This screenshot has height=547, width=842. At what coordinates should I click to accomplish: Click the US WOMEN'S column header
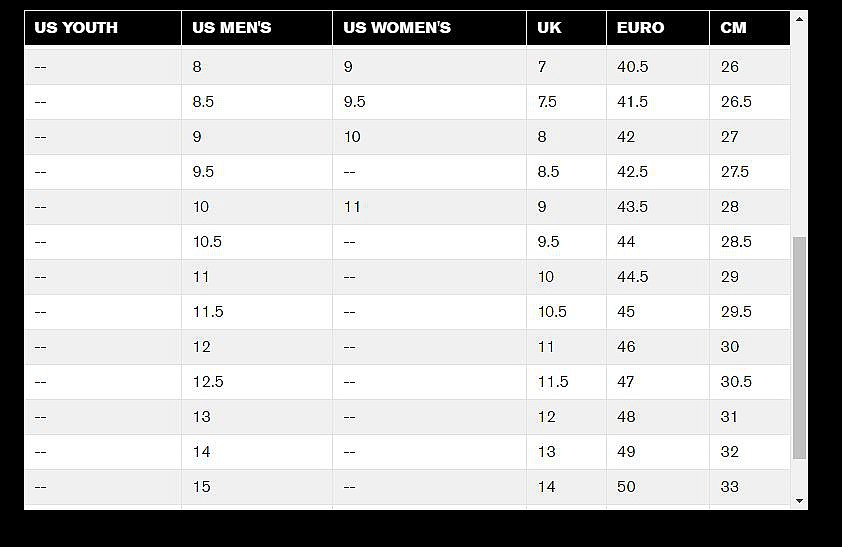[397, 28]
